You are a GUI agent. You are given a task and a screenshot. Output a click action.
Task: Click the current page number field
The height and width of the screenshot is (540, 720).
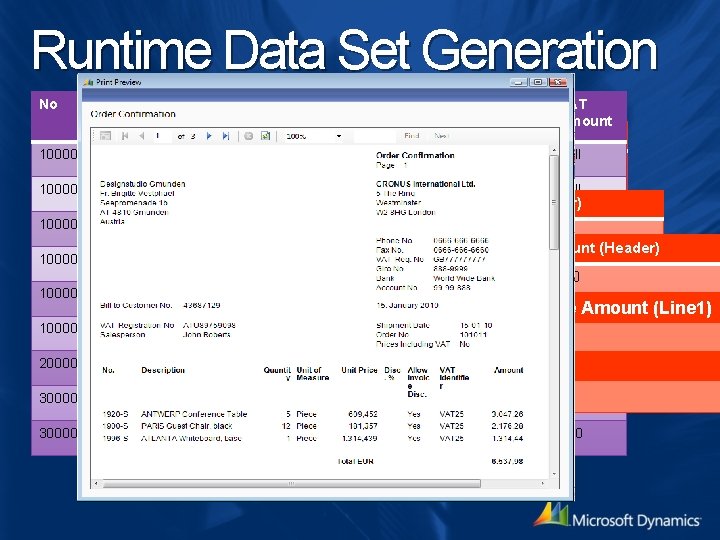[161, 136]
